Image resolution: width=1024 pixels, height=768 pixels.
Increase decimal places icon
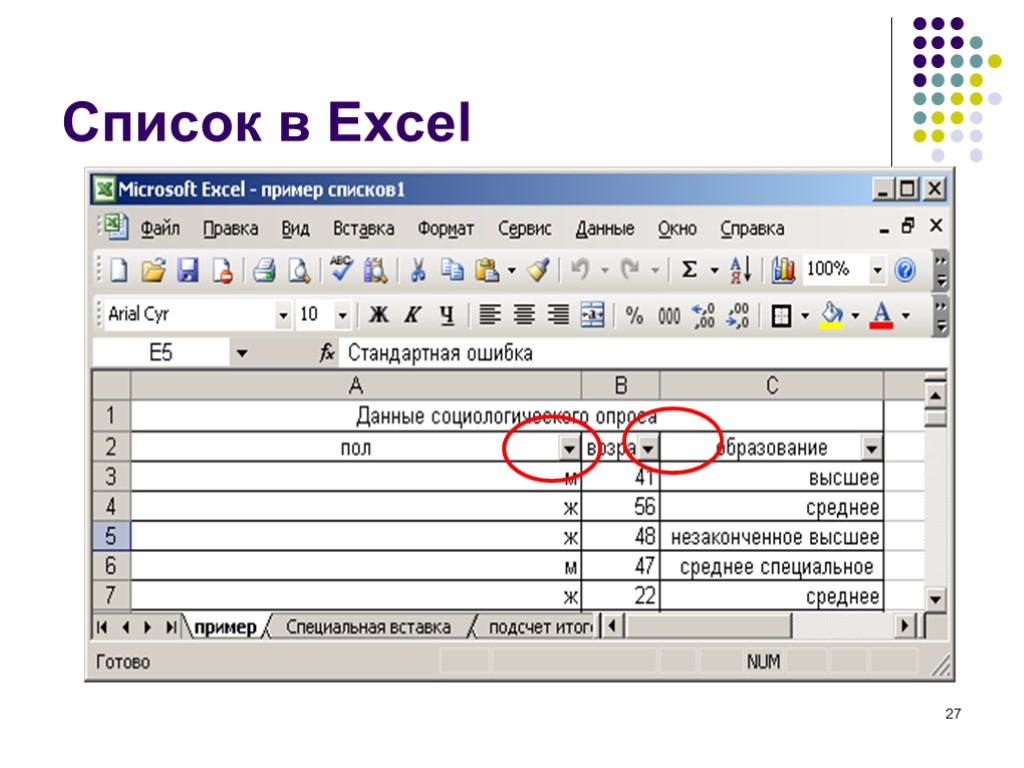tap(703, 316)
